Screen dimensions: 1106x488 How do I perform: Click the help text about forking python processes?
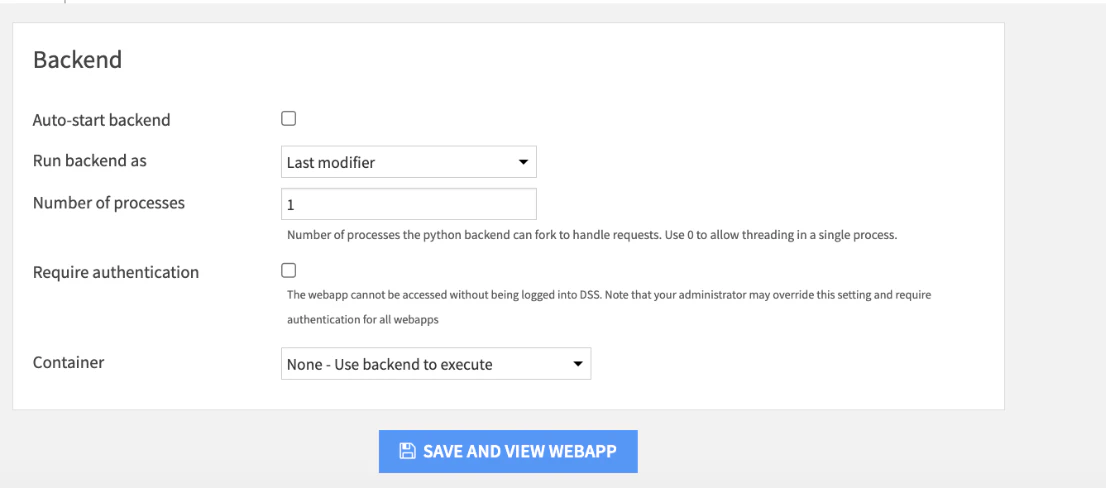click(592, 236)
